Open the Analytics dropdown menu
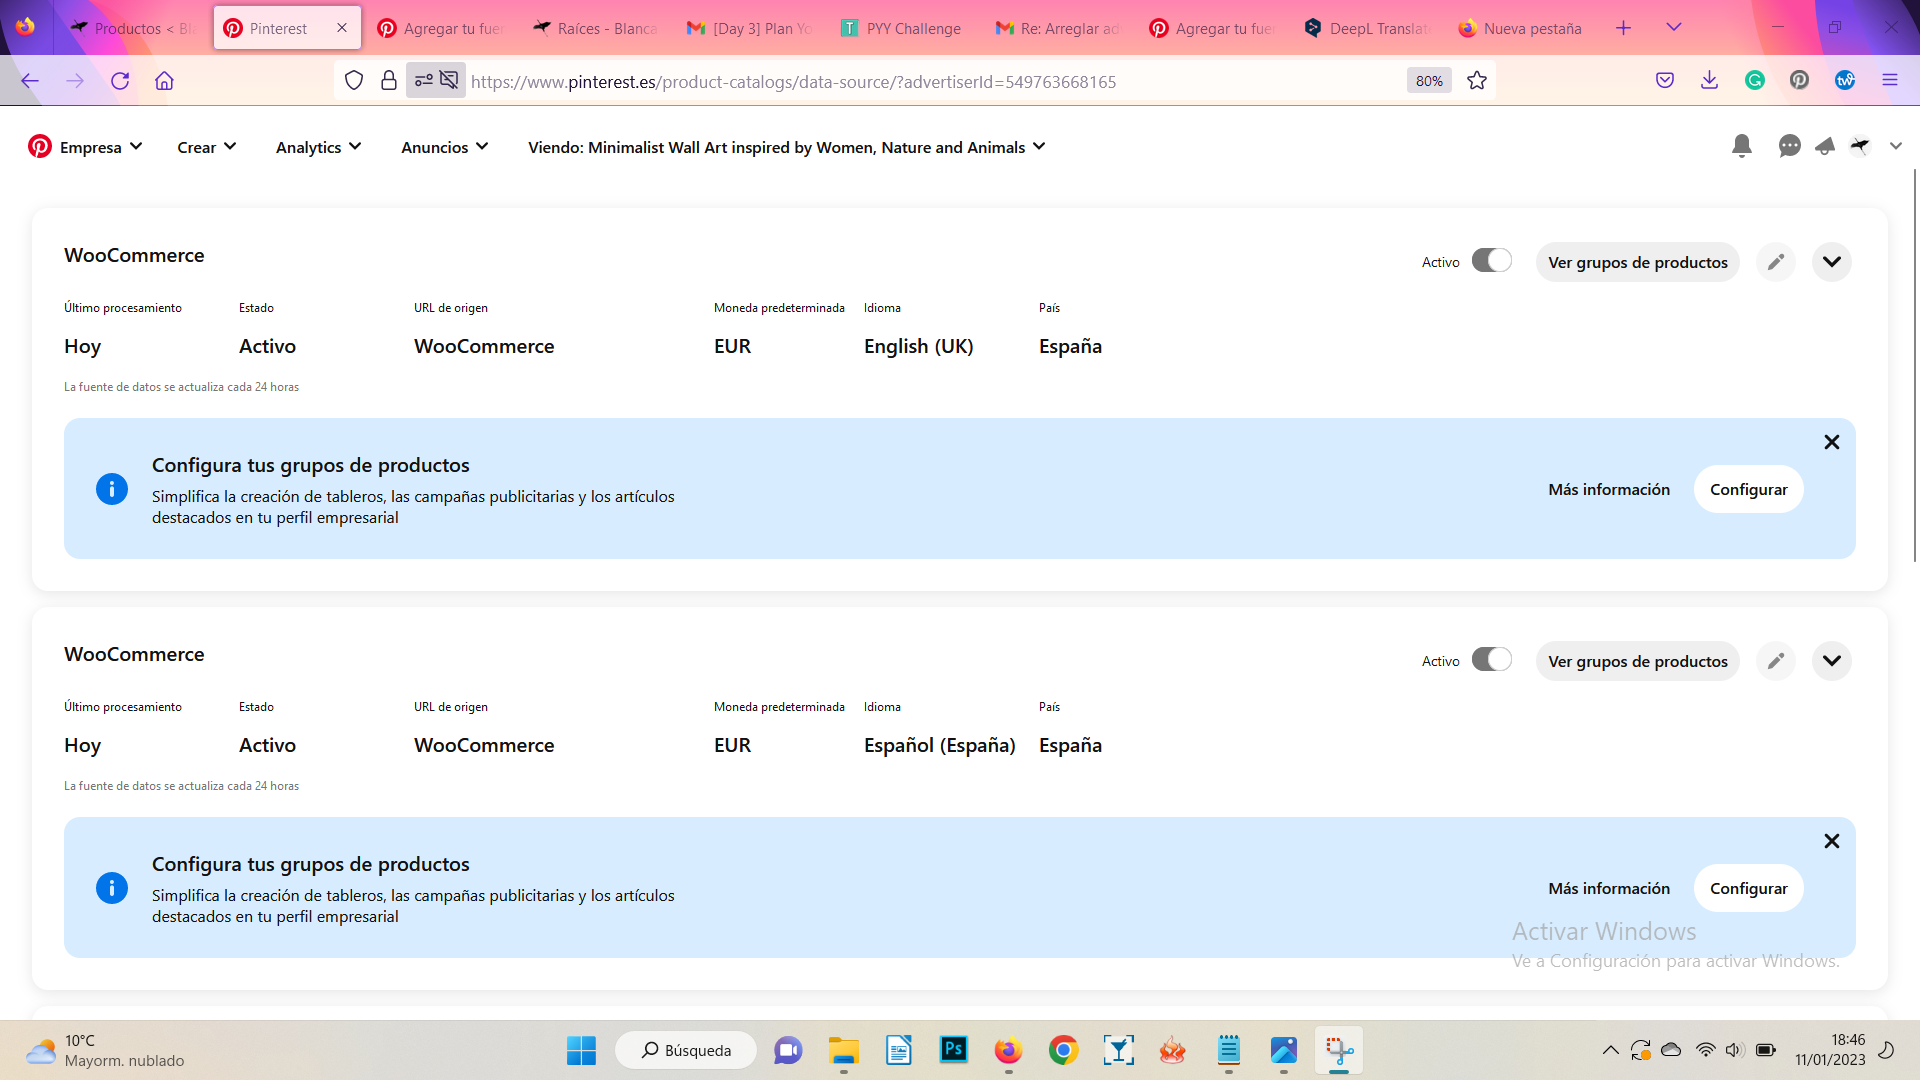The height and width of the screenshot is (1080, 1920). point(319,147)
